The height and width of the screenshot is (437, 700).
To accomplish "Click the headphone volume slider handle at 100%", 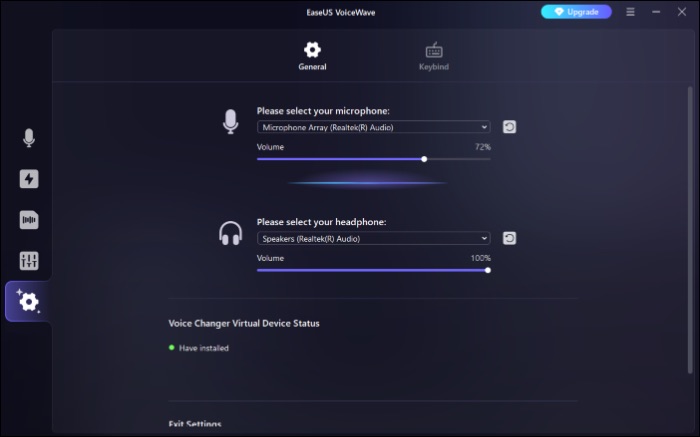I will pos(488,270).
